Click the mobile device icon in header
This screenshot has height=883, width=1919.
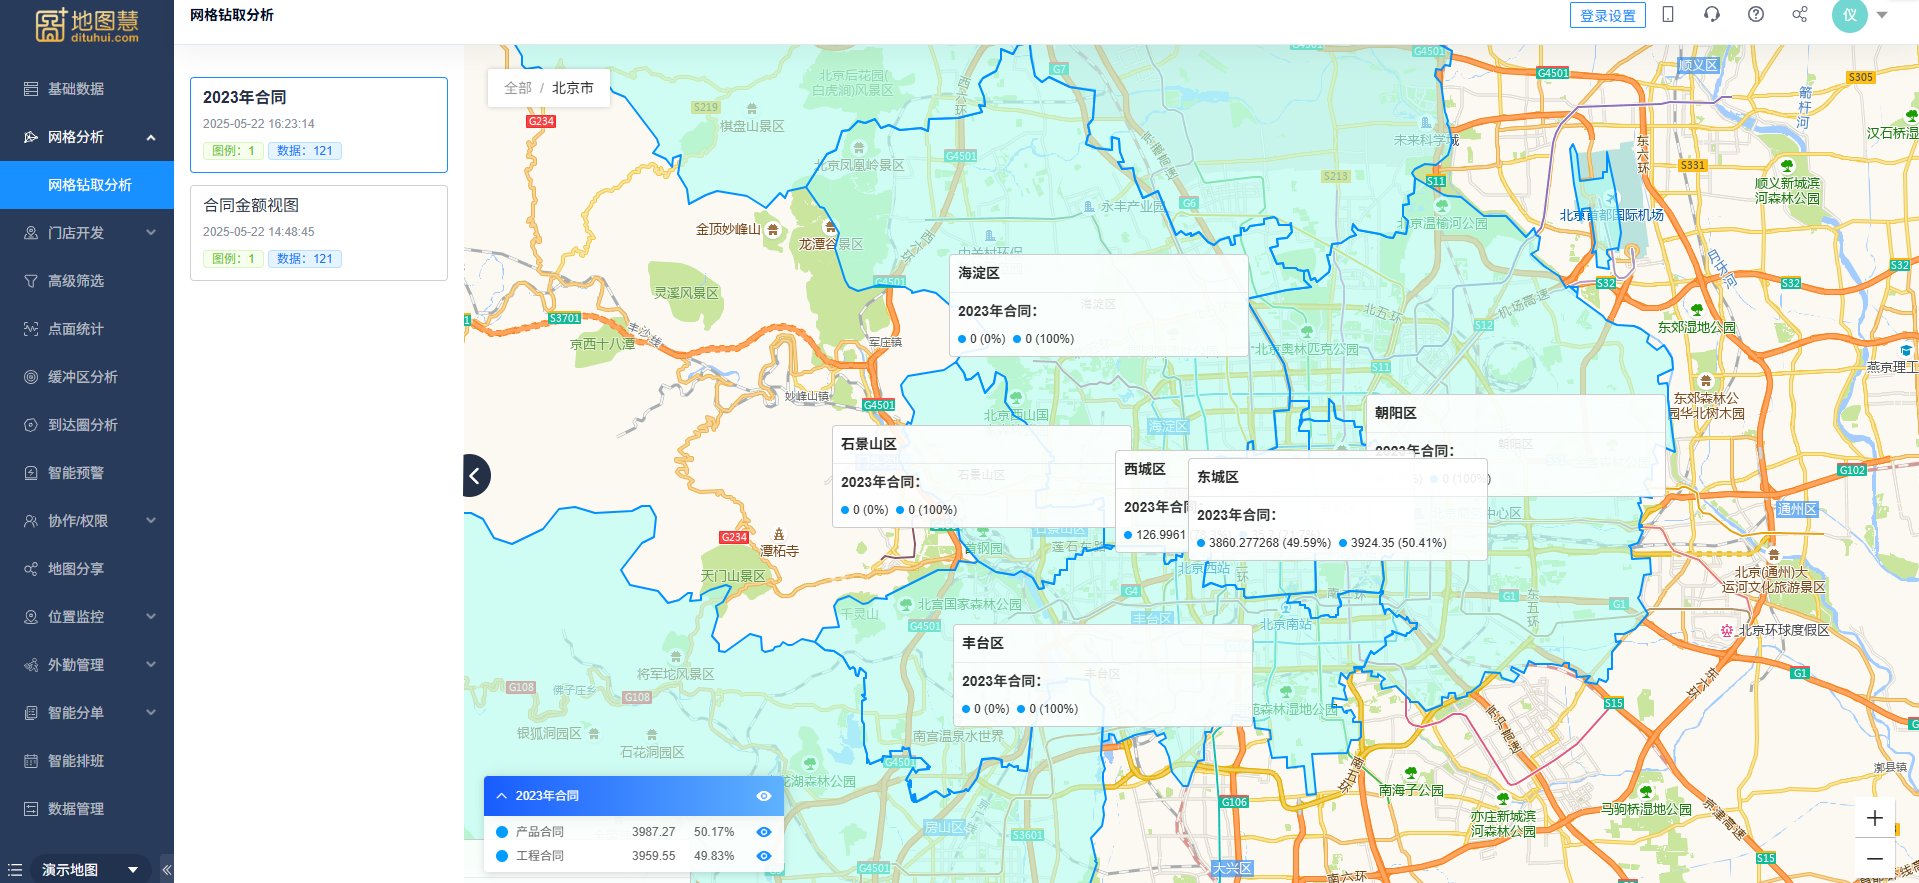click(x=1668, y=14)
